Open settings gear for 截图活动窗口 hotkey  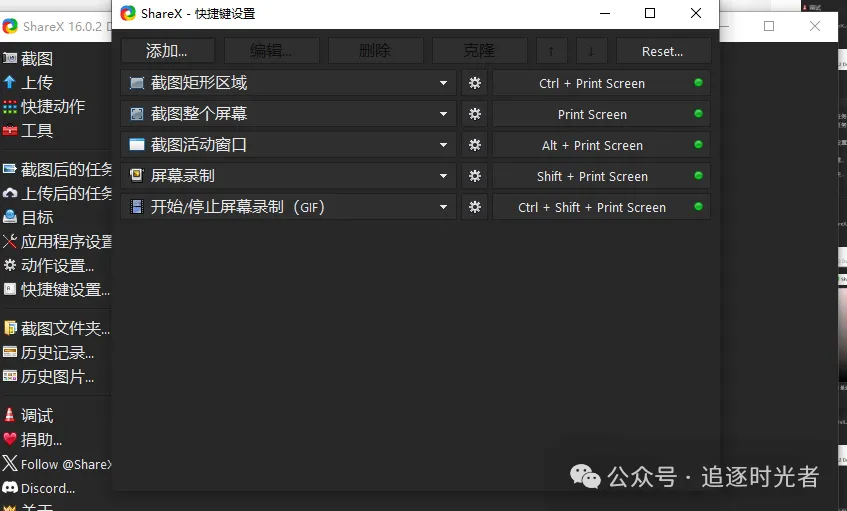[475, 145]
